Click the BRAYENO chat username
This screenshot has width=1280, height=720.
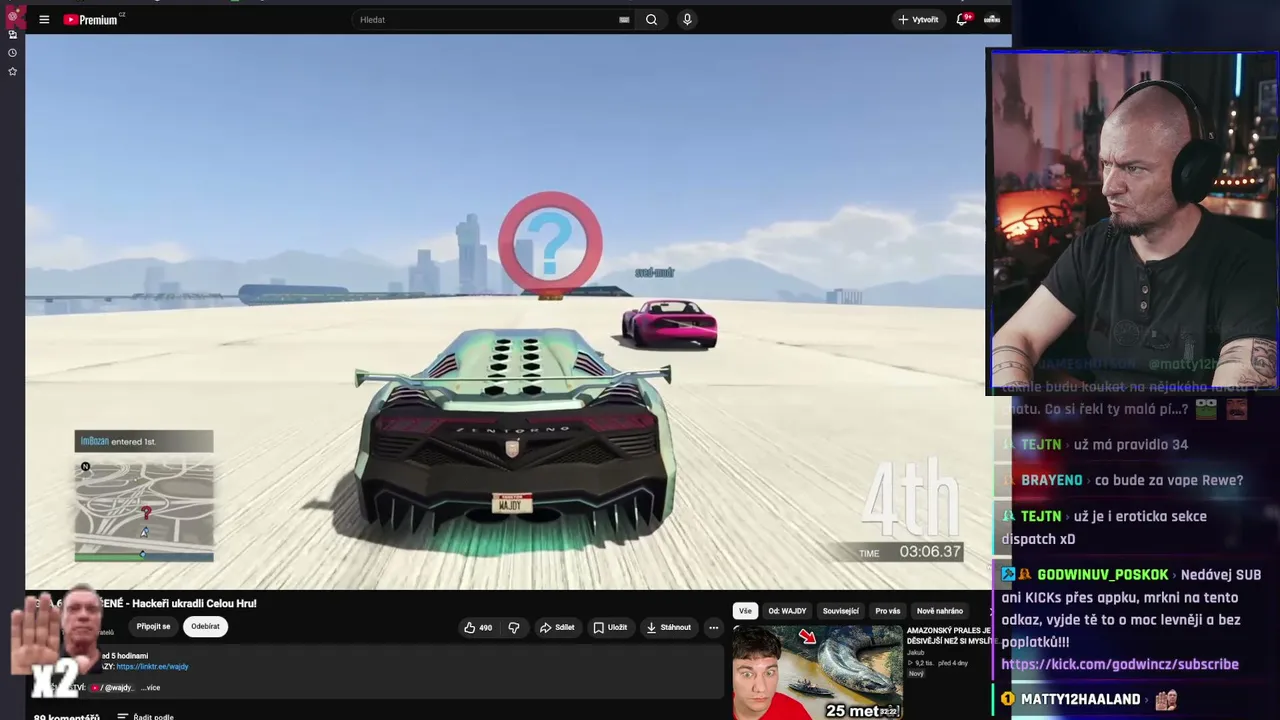(x=1052, y=481)
